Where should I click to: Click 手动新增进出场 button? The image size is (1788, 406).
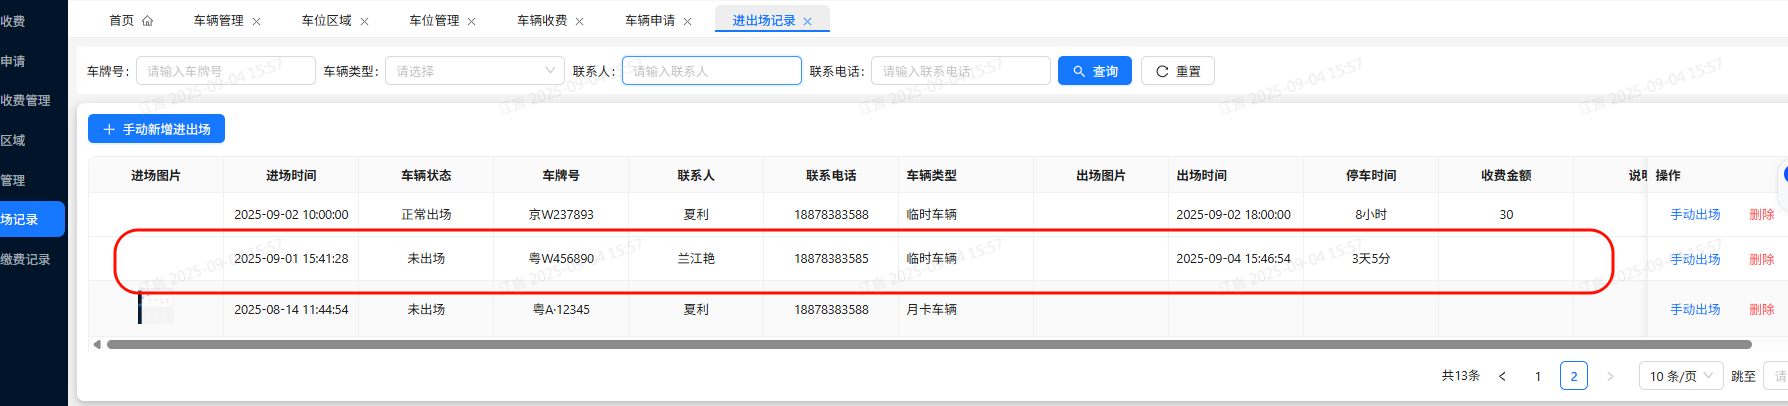point(156,129)
